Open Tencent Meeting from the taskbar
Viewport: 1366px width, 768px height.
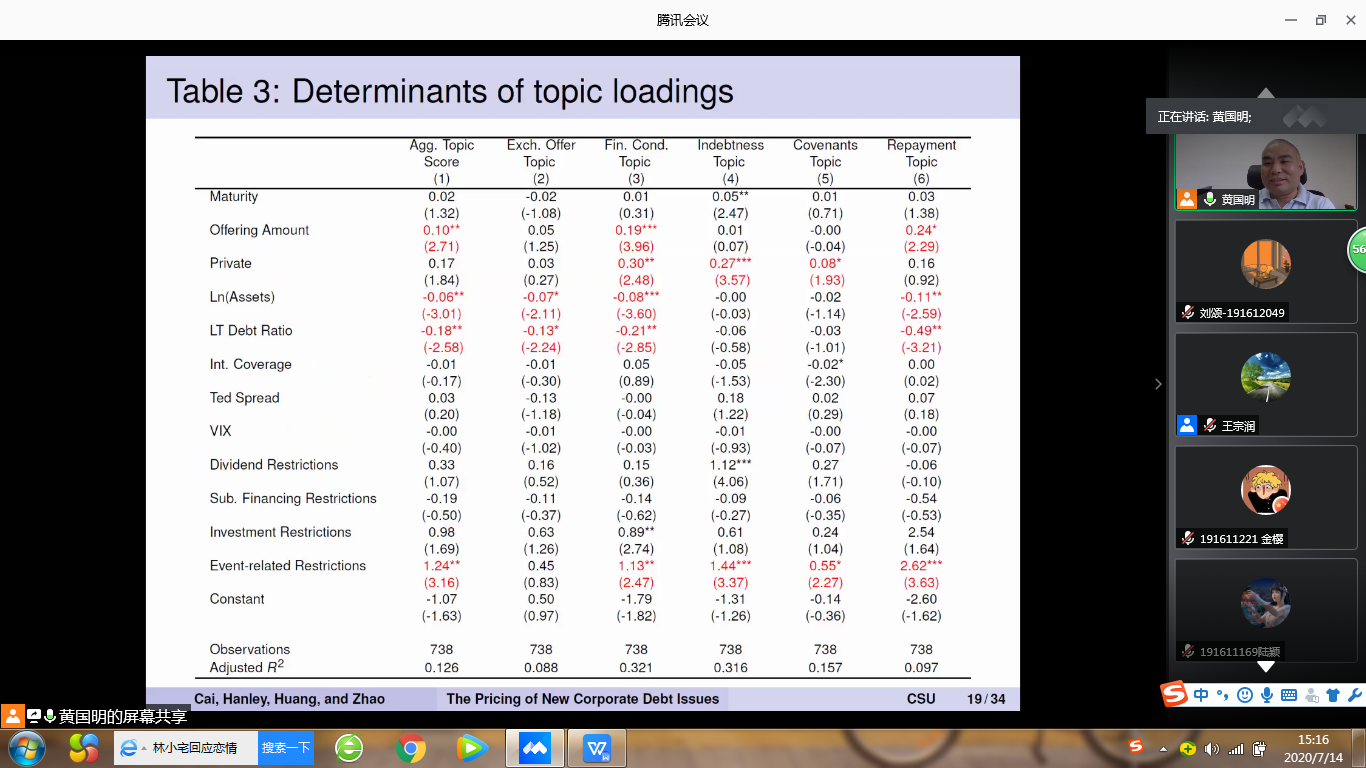pyautogui.click(x=535, y=748)
